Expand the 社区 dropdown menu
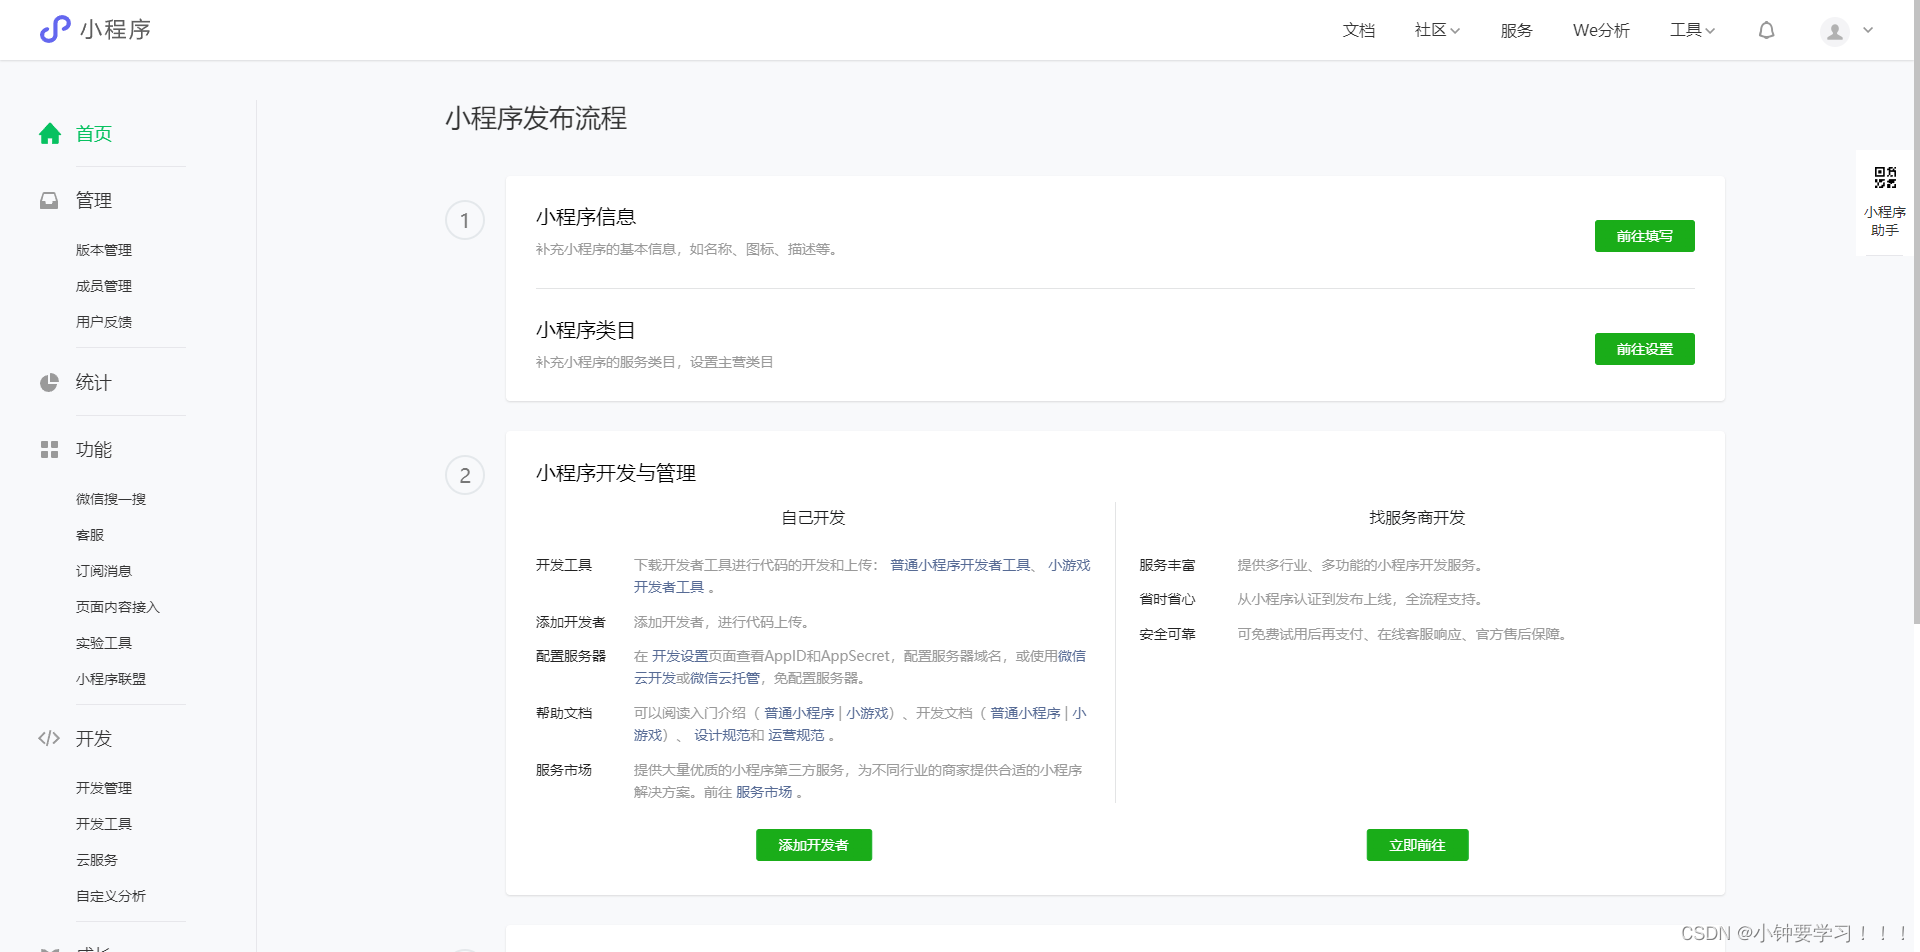Screen dimensions: 1920x952 pyautogui.click(x=1437, y=30)
